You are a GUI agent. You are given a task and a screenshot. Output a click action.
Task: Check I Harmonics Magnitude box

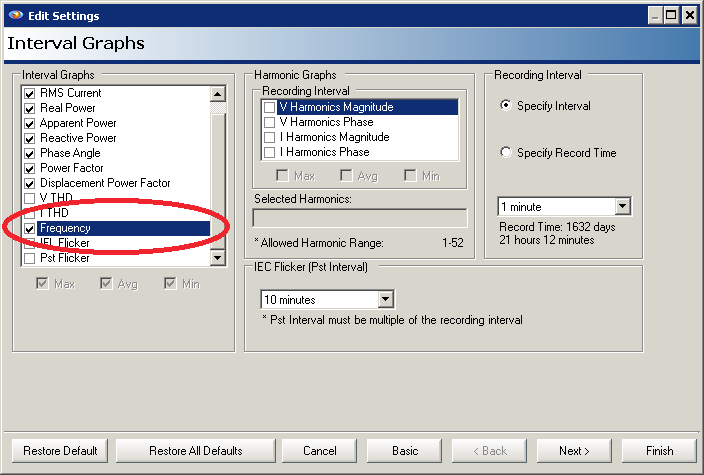click(269, 137)
